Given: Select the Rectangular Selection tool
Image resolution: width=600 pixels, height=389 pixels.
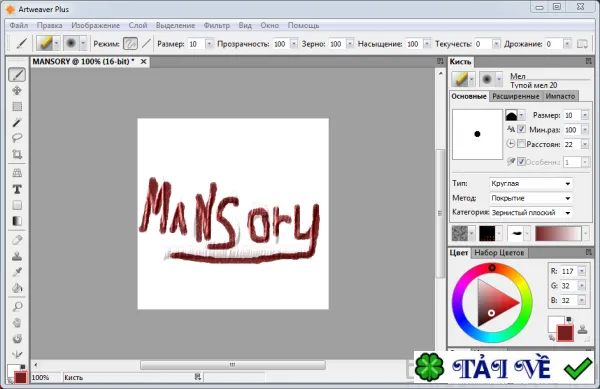Looking at the screenshot, I should pyautogui.click(x=17, y=106).
